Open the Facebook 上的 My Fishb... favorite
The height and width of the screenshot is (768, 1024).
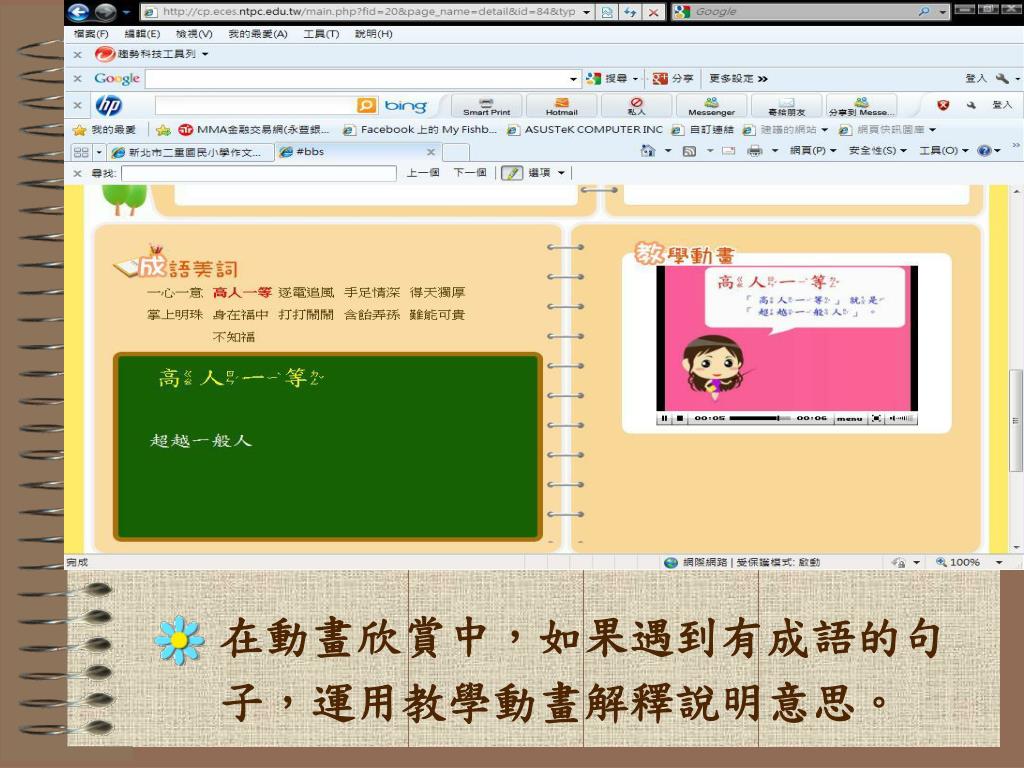(421, 130)
